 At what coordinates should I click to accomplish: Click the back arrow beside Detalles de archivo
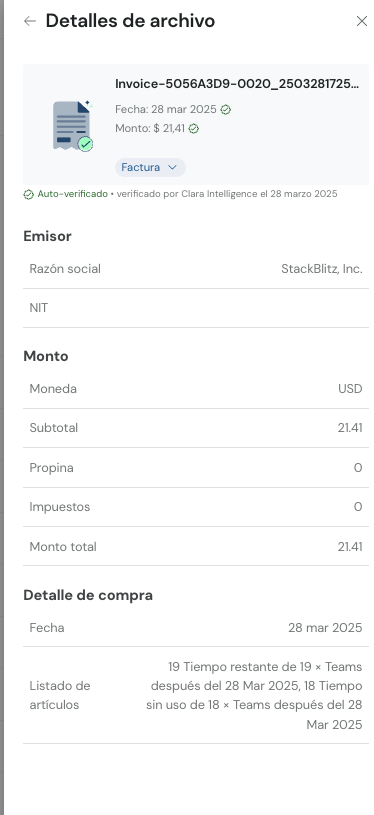(x=30, y=21)
